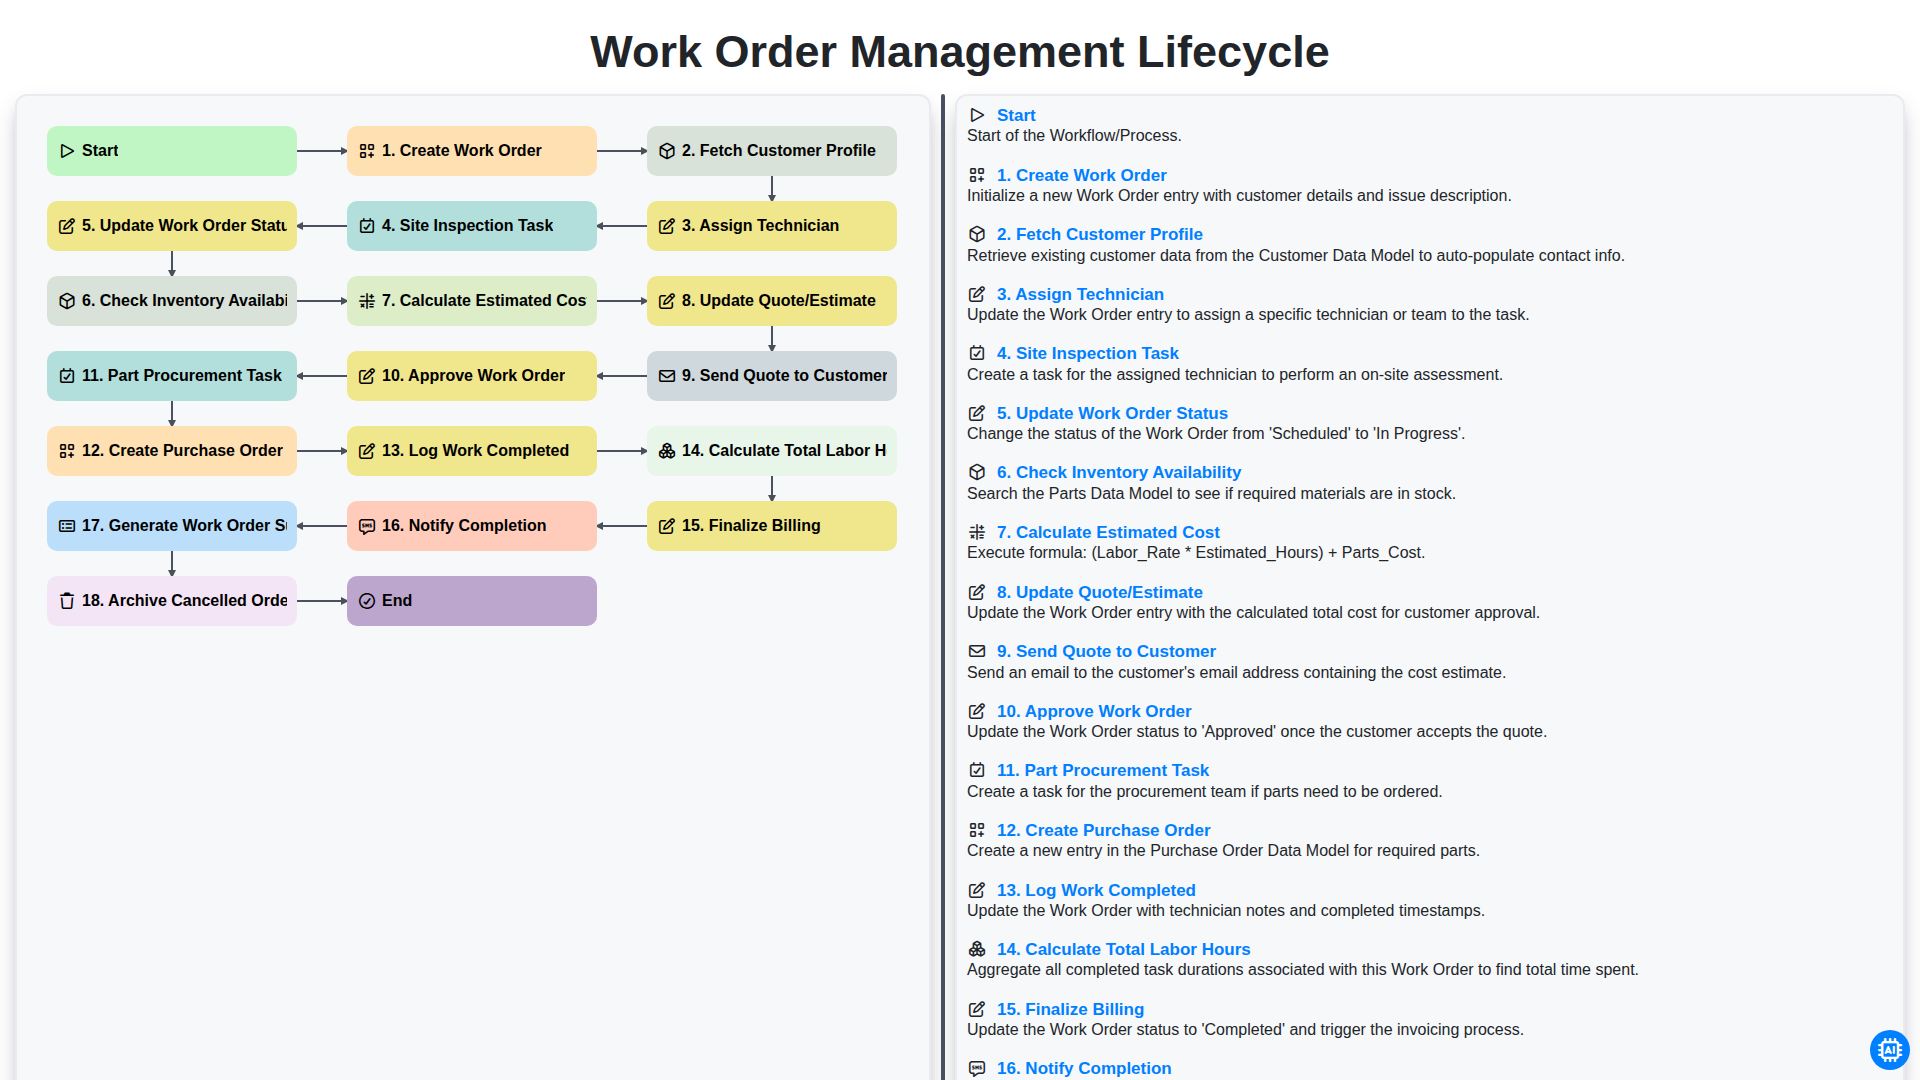The image size is (1920, 1080).
Task: Click the text about Purchase Order Data Model
Action: click(x=1223, y=851)
